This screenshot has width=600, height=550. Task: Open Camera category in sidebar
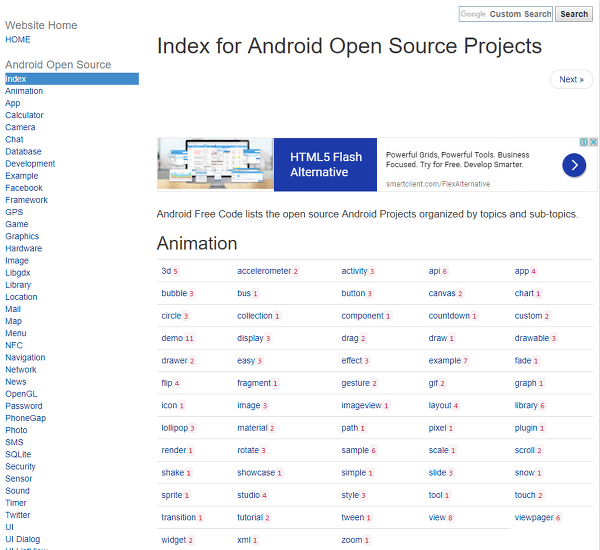[x=20, y=127]
